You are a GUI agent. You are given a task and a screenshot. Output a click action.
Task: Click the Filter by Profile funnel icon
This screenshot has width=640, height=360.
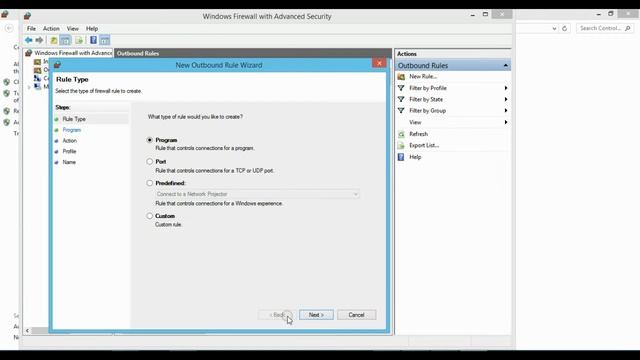(401, 88)
